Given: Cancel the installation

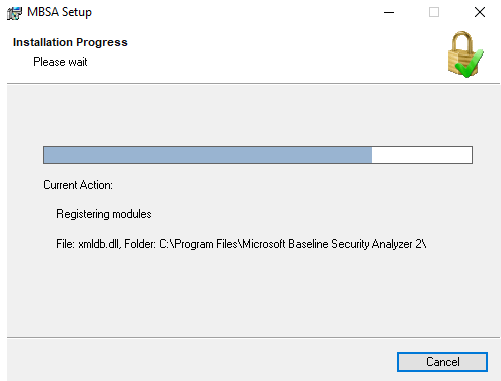Looking at the screenshot, I should 442,362.
